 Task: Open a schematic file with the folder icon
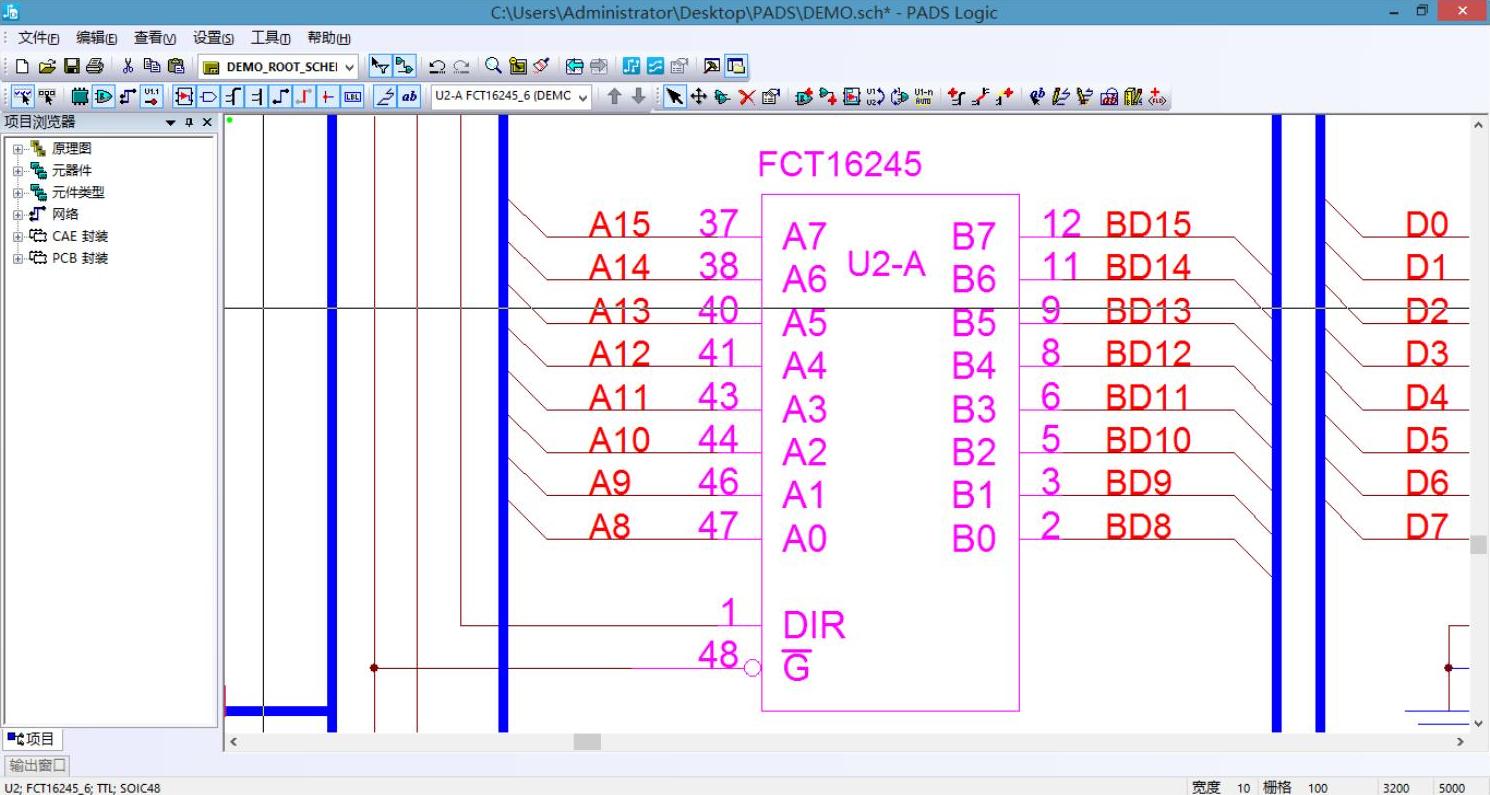click(47, 66)
